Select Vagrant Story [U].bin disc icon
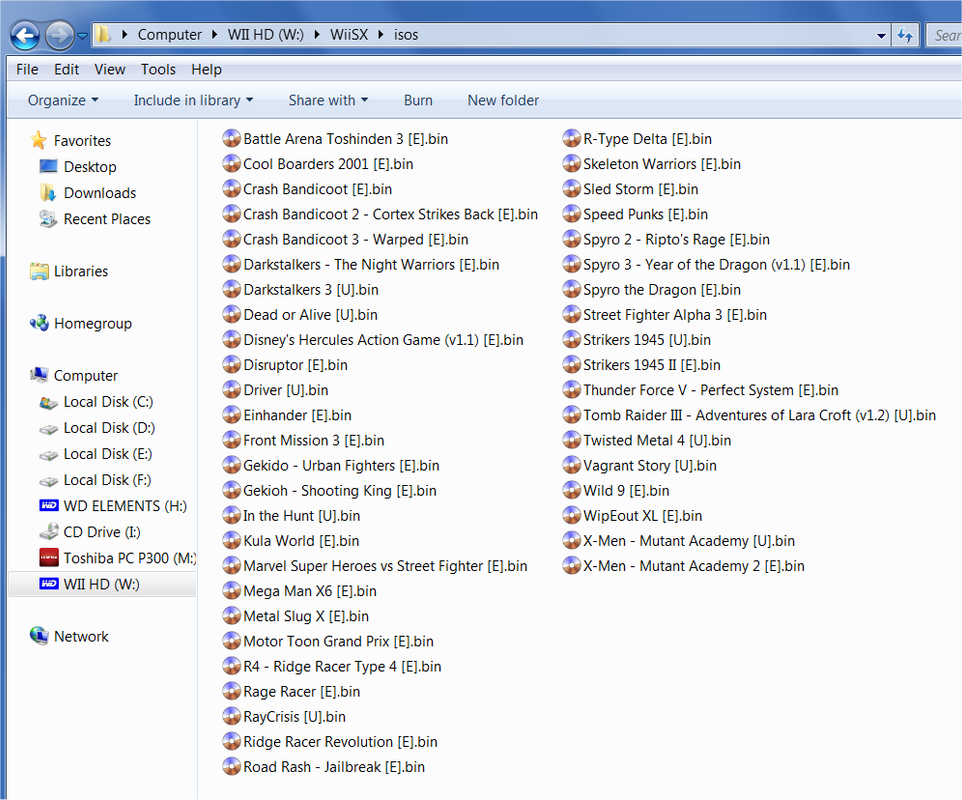This screenshot has height=800, width=962. [571, 466]
